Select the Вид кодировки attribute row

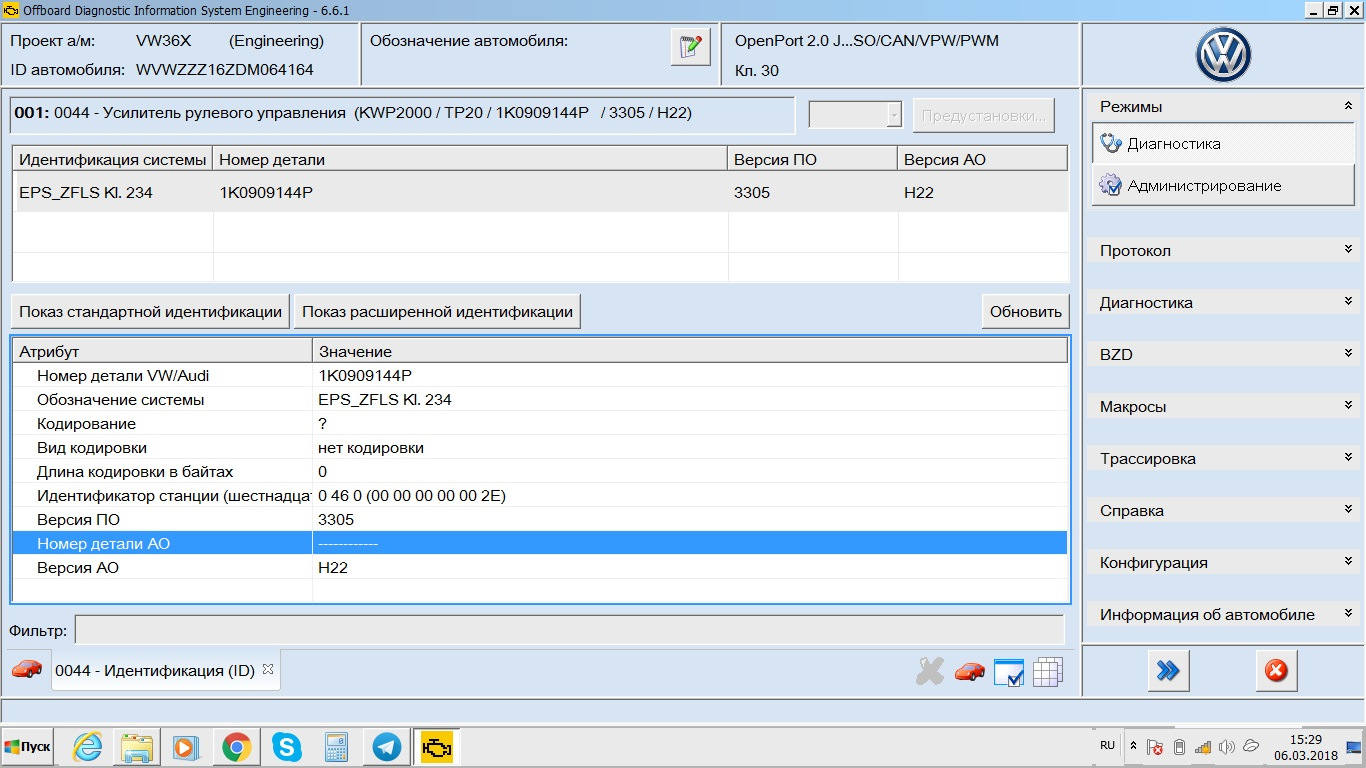(540, 447)
